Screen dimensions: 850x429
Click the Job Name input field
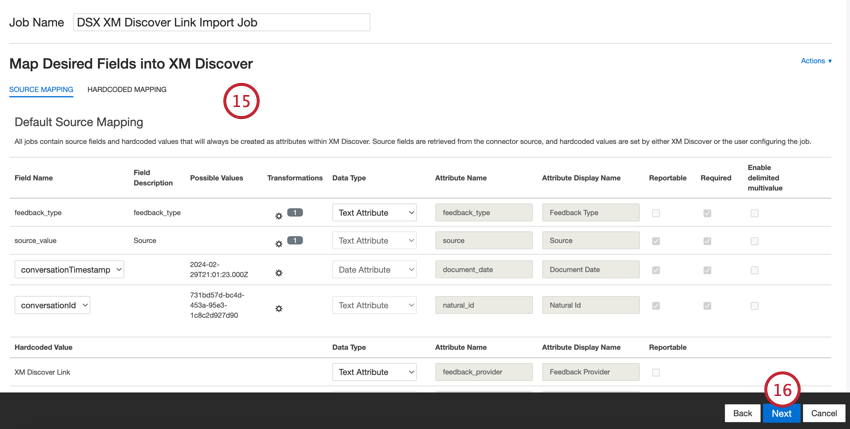[x=221, y=22]
